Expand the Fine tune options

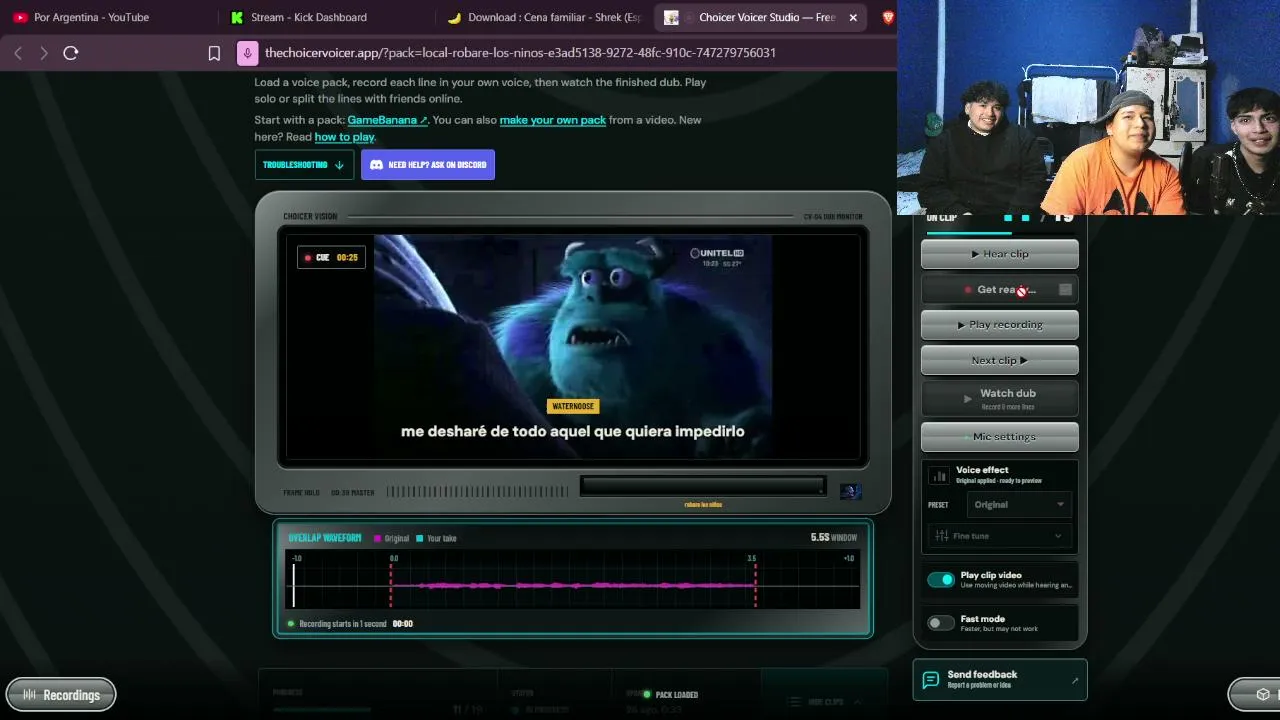(1000, 536)
